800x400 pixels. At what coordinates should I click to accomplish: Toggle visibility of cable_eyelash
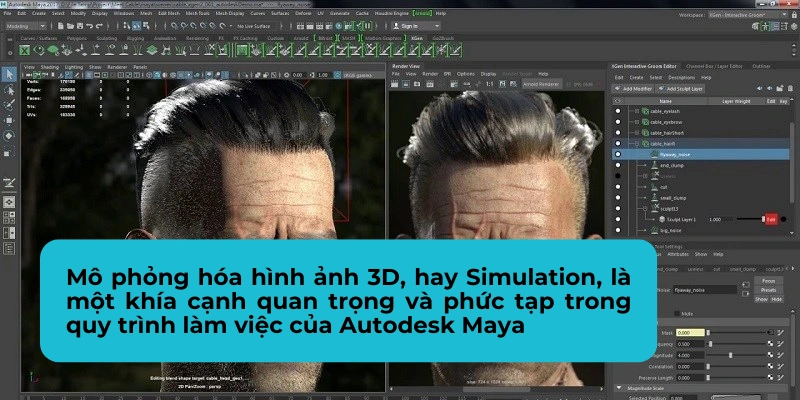point(618,111)
